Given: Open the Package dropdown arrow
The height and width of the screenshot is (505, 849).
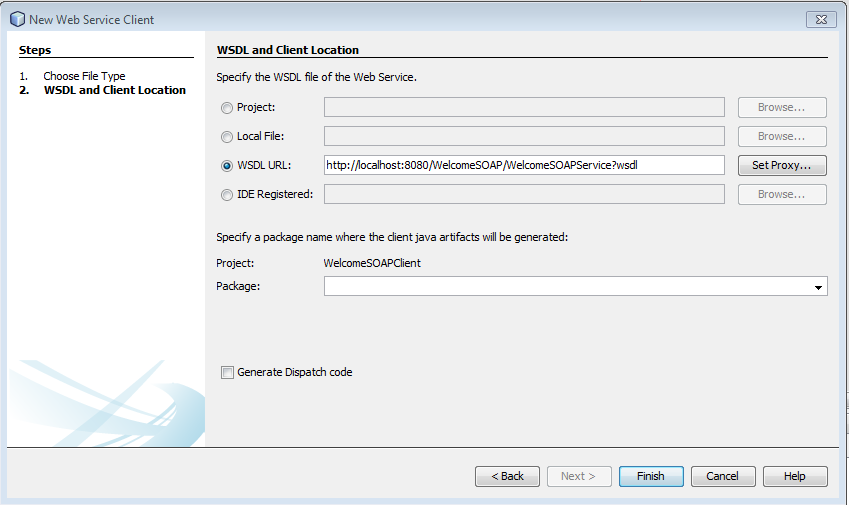Looking at the screenshot, I should point(820,287).
